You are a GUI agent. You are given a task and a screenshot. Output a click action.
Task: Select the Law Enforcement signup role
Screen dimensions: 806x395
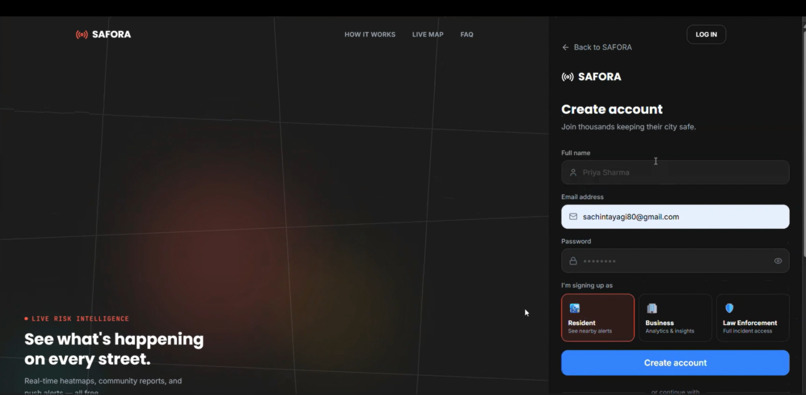click(x=753, y=317)
